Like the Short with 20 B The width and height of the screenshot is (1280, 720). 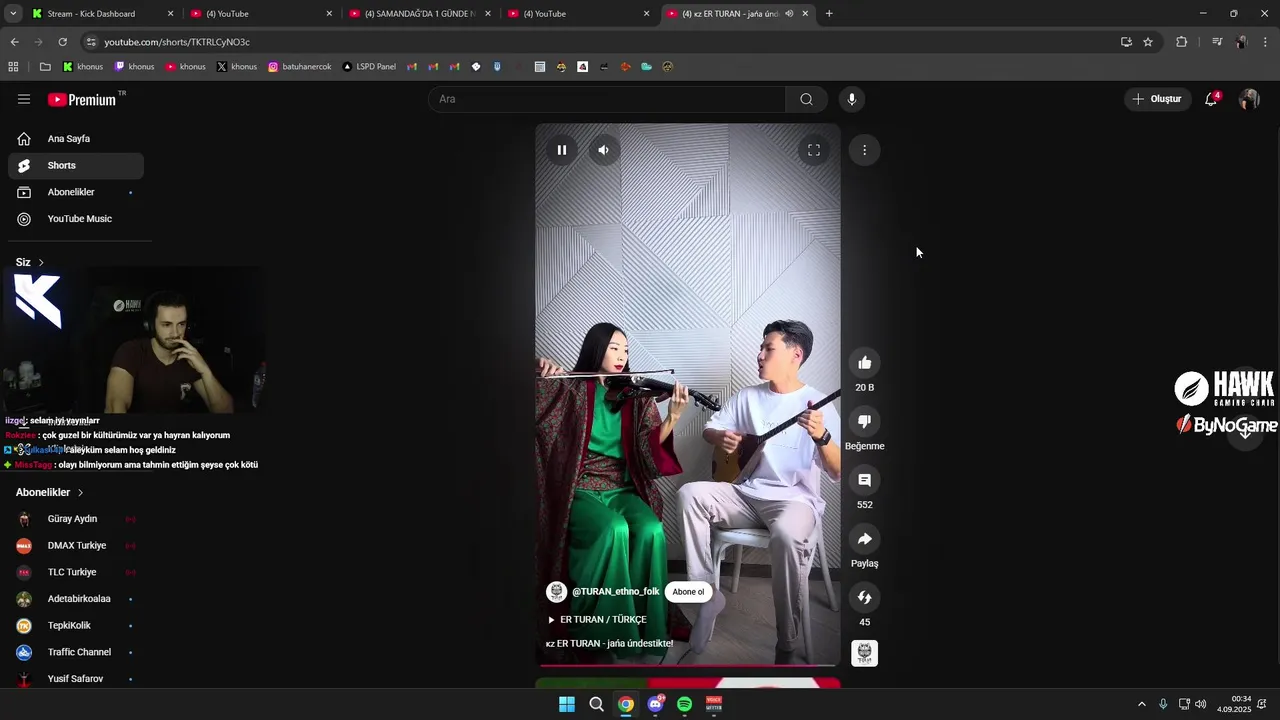pyautogui.click(x=865, y=363)
